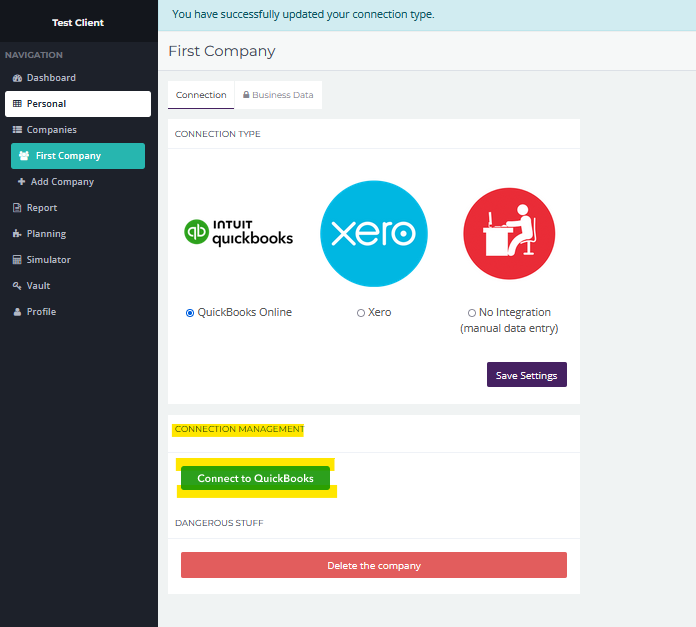Click the Test Client header title
696x627 pixels.
click(78, 23)
